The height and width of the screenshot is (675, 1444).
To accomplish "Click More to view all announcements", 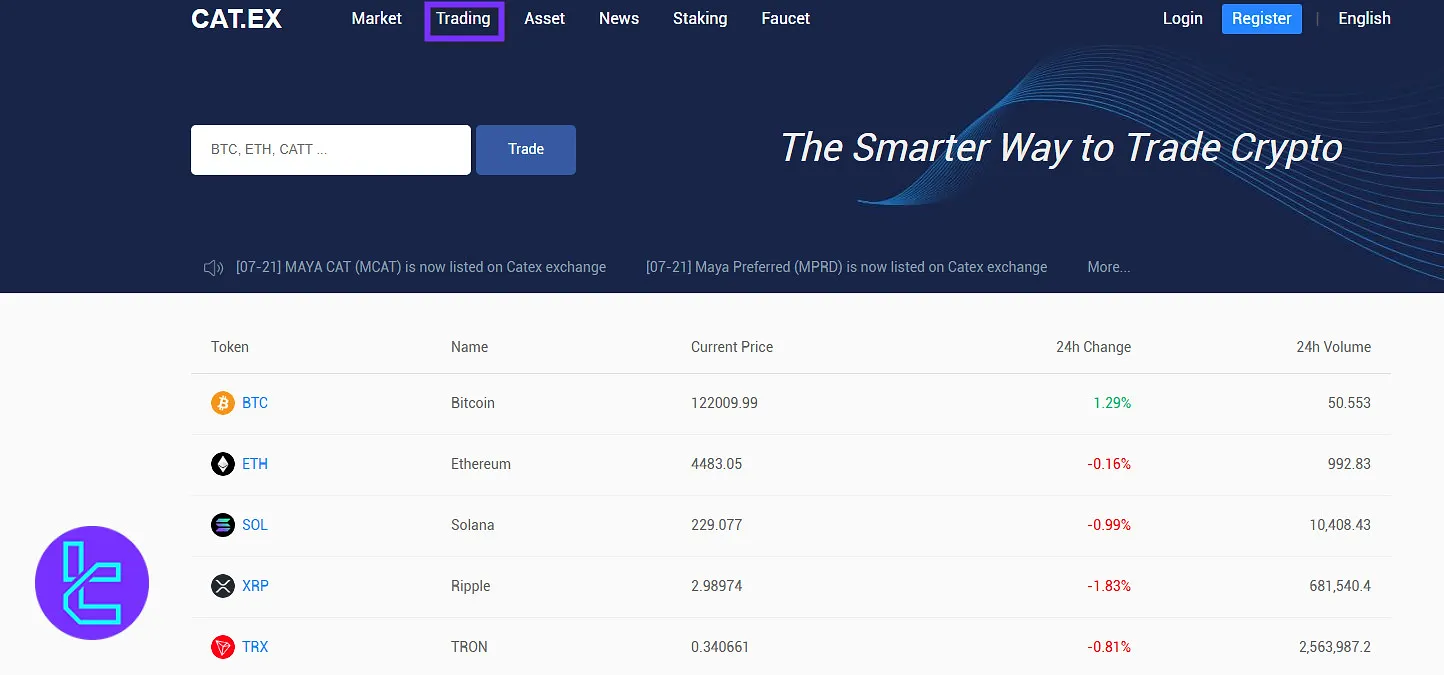I will (1108, 267).
